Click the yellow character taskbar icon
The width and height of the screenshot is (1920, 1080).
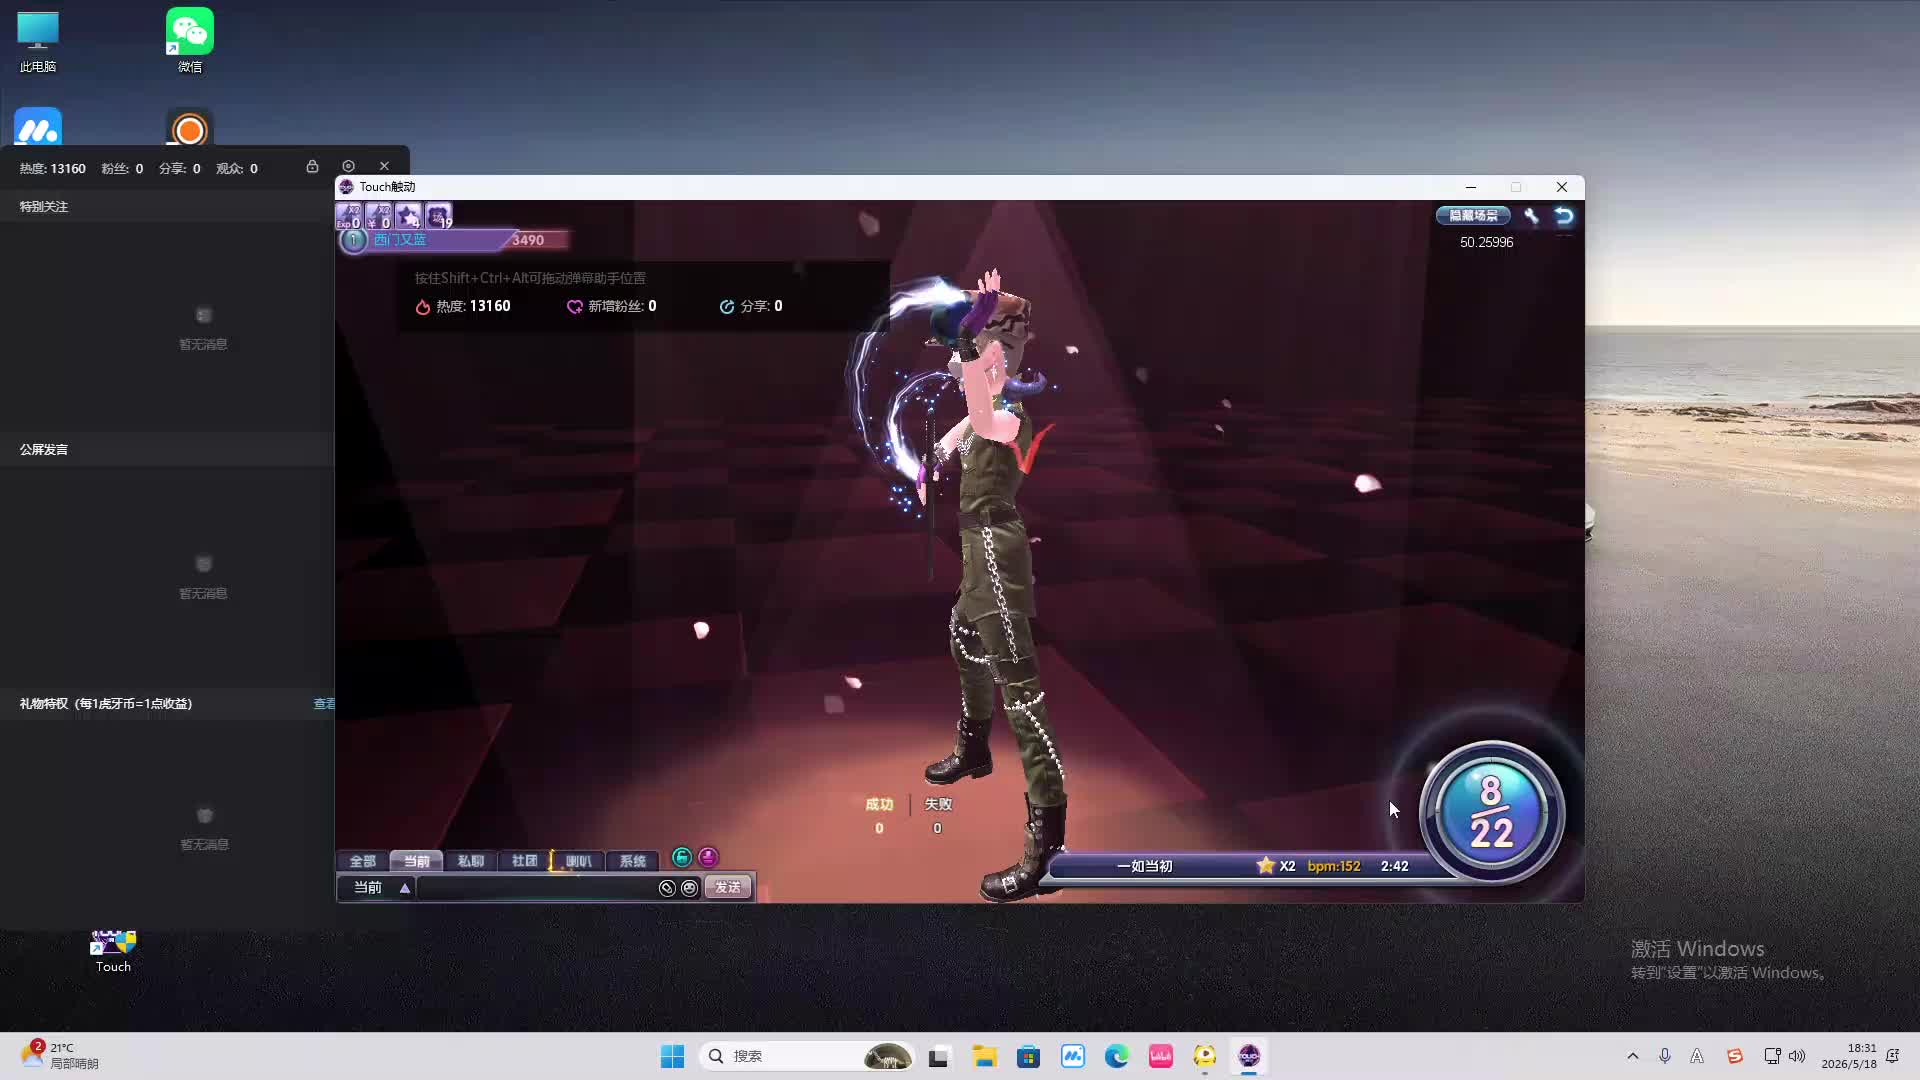click(x=1205, y=1056)
